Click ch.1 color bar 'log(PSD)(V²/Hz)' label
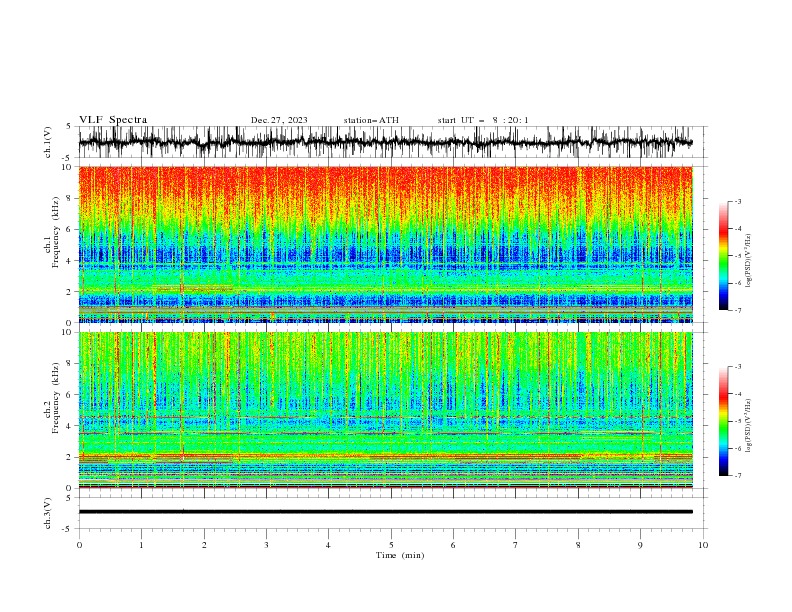This screenshot has height=612, width=792. (748, 261)
